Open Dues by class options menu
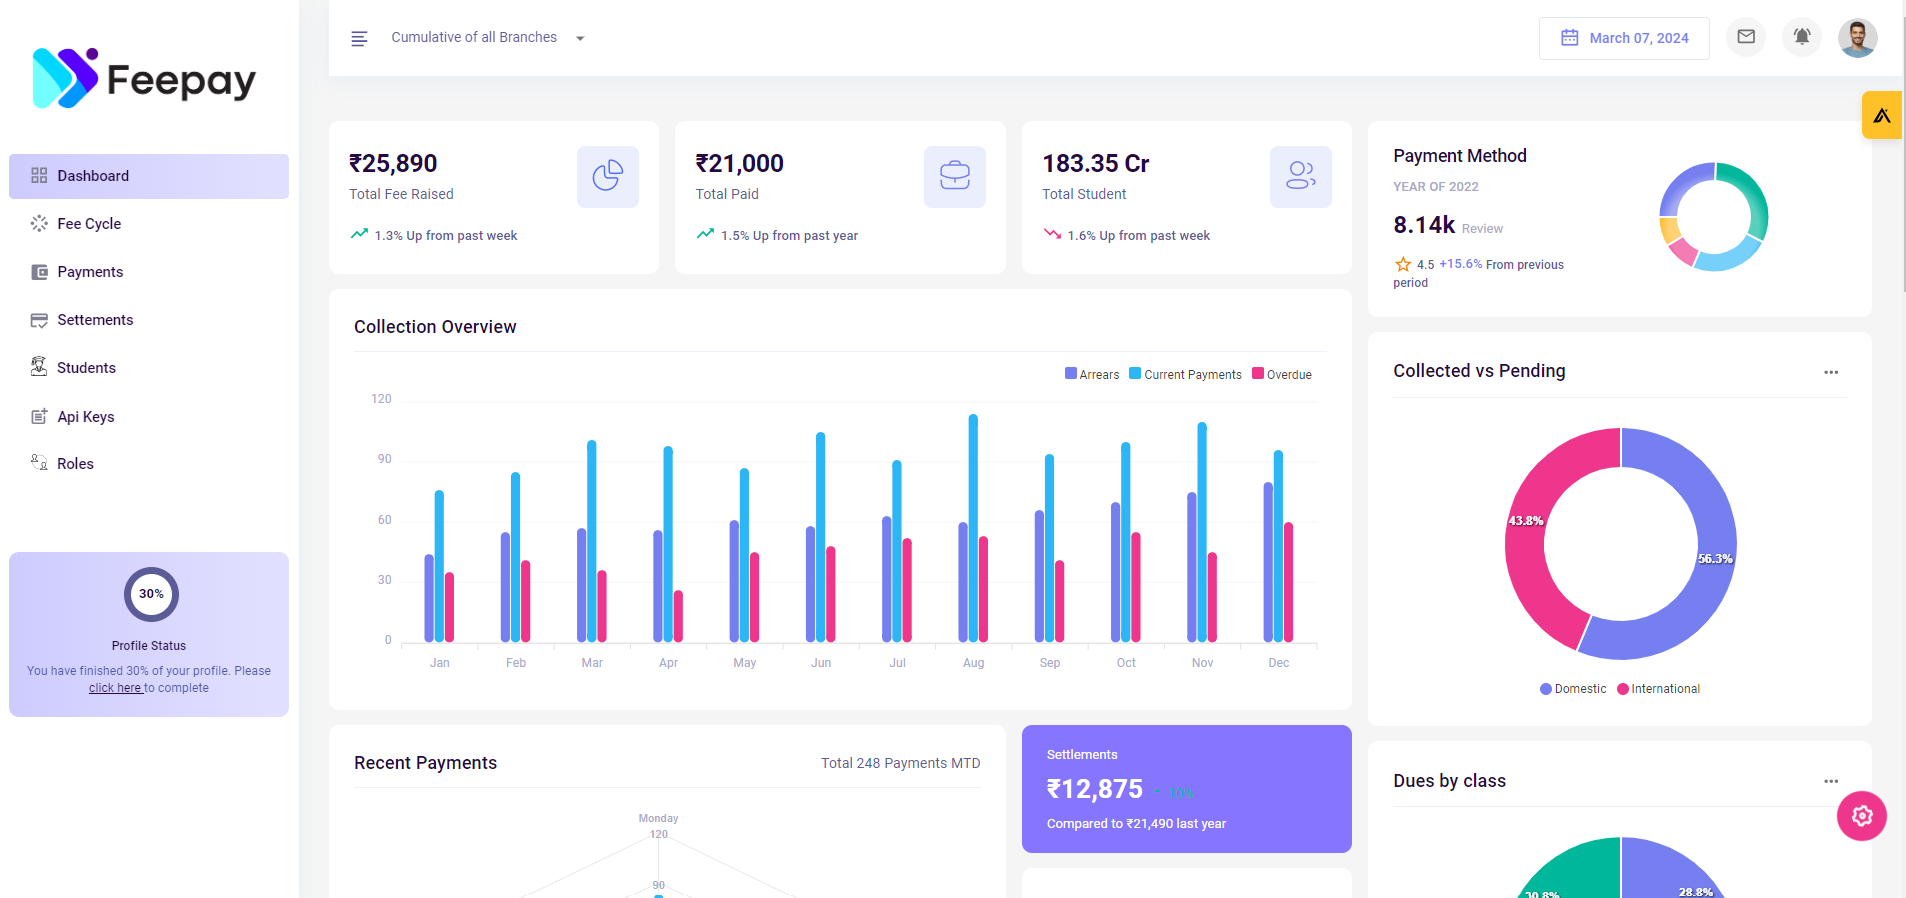The width and height of the screenshot is (1906, 898). pos(1831,781)
